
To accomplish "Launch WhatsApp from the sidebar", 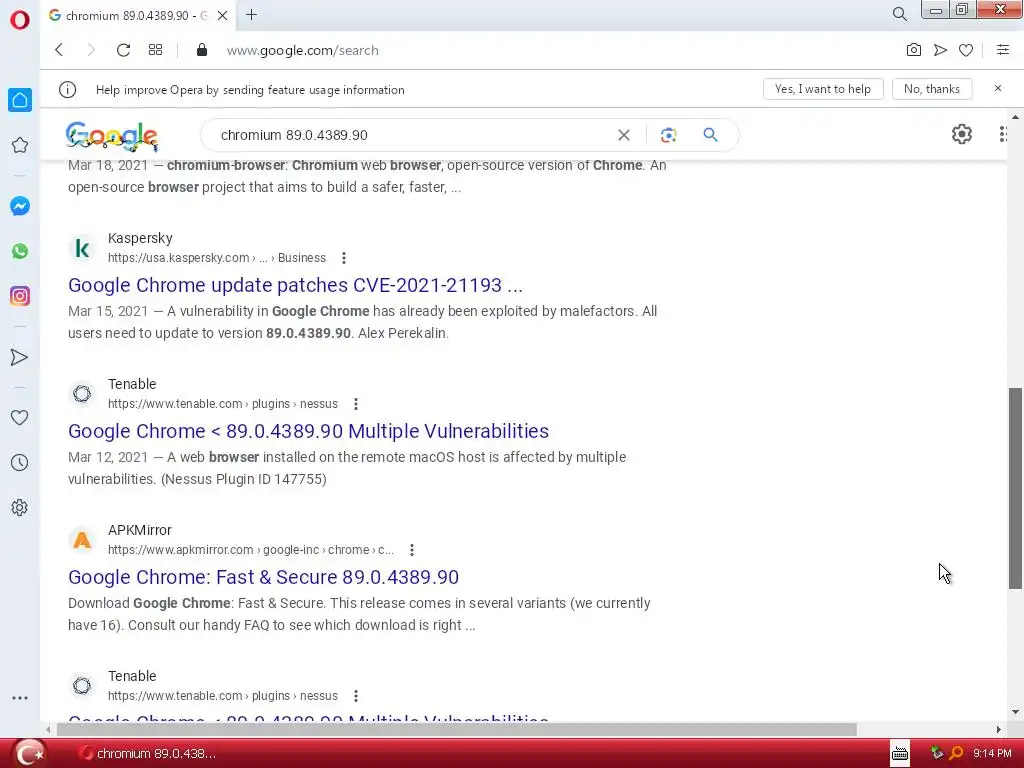I will [x=20, y=251].
